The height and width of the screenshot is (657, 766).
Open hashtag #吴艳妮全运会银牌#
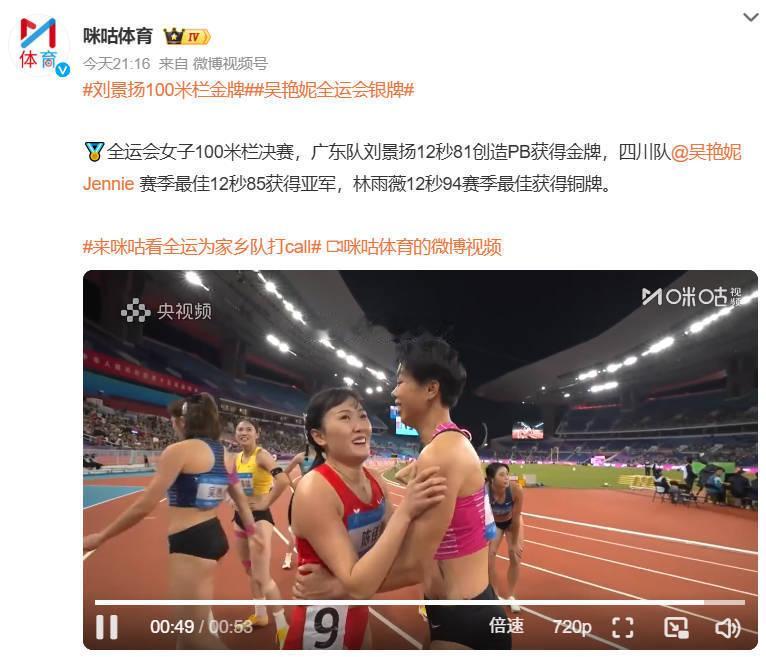coord(331,90)
